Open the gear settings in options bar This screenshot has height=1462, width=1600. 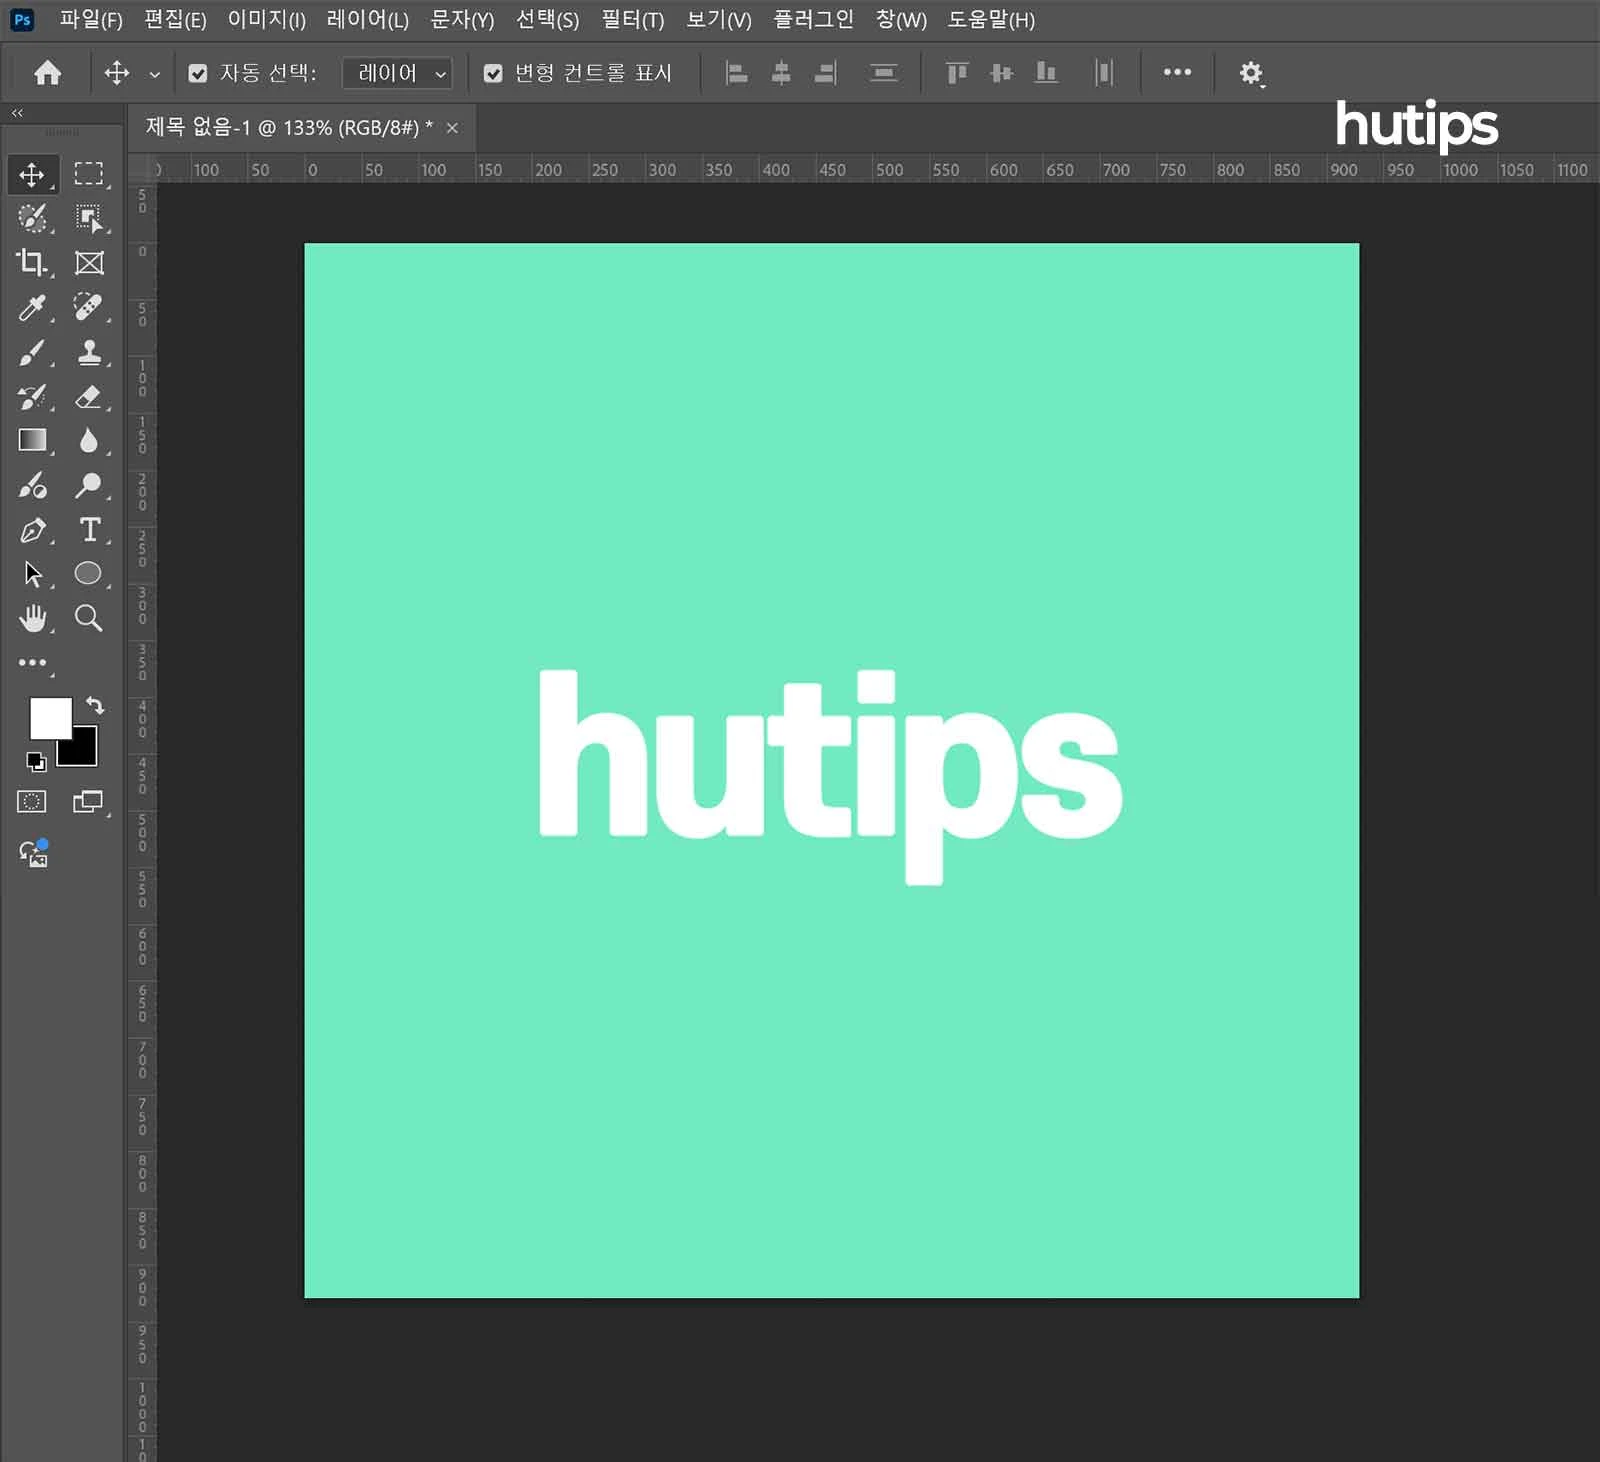(1251, 73)
